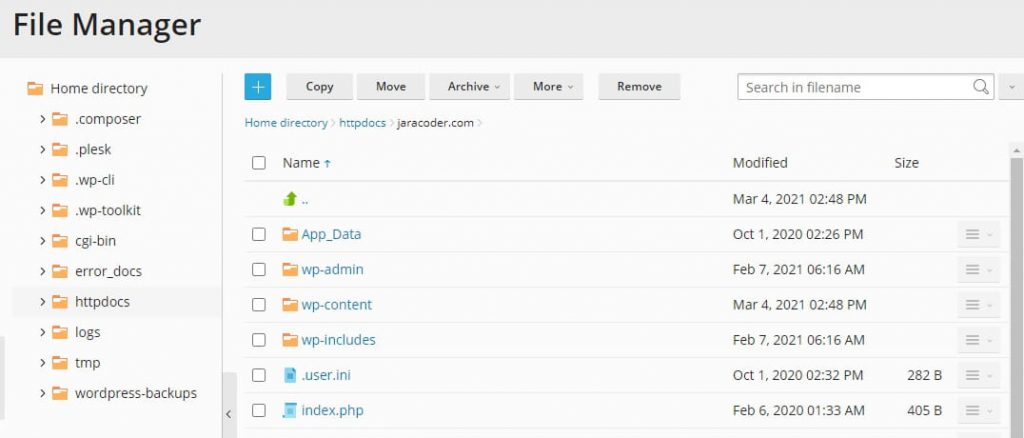The image size is (1024, 438).
Task: Collapse the sidebar with the left arrow handle
Action: [x=229, y=413]
